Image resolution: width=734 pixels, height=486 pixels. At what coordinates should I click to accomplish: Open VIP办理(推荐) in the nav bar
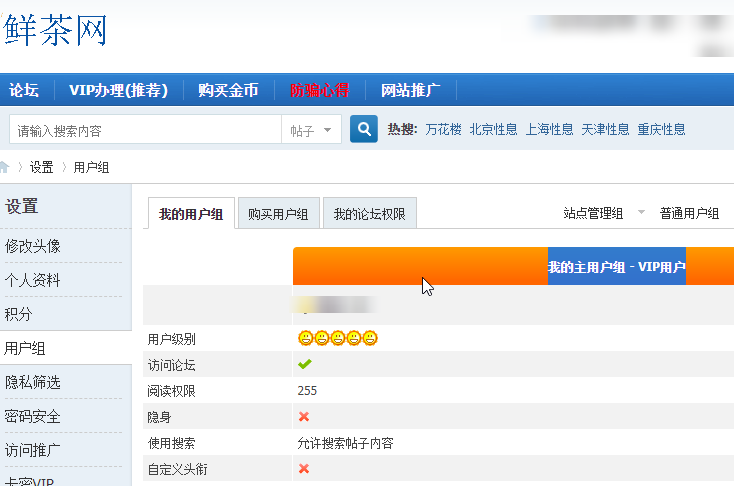click(x=118, y=90)
